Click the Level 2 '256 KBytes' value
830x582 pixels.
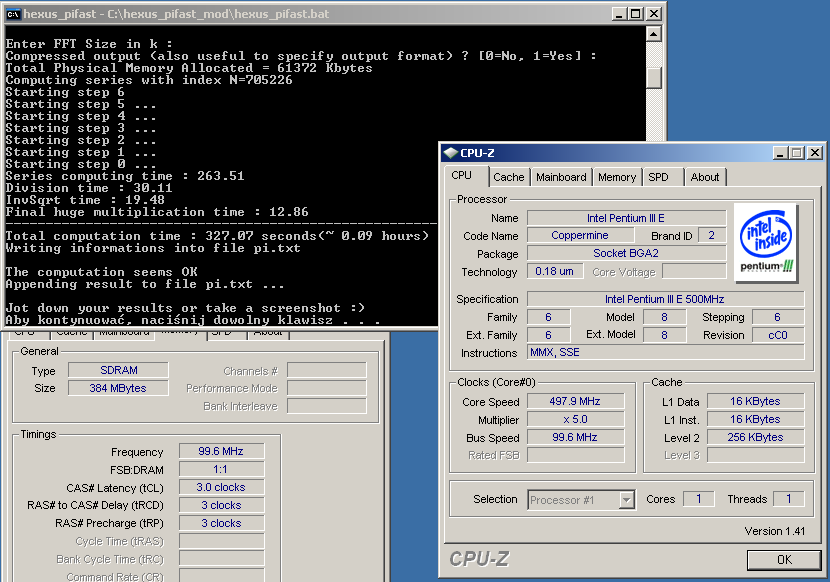pyautogui.click(x=755, y=437)
